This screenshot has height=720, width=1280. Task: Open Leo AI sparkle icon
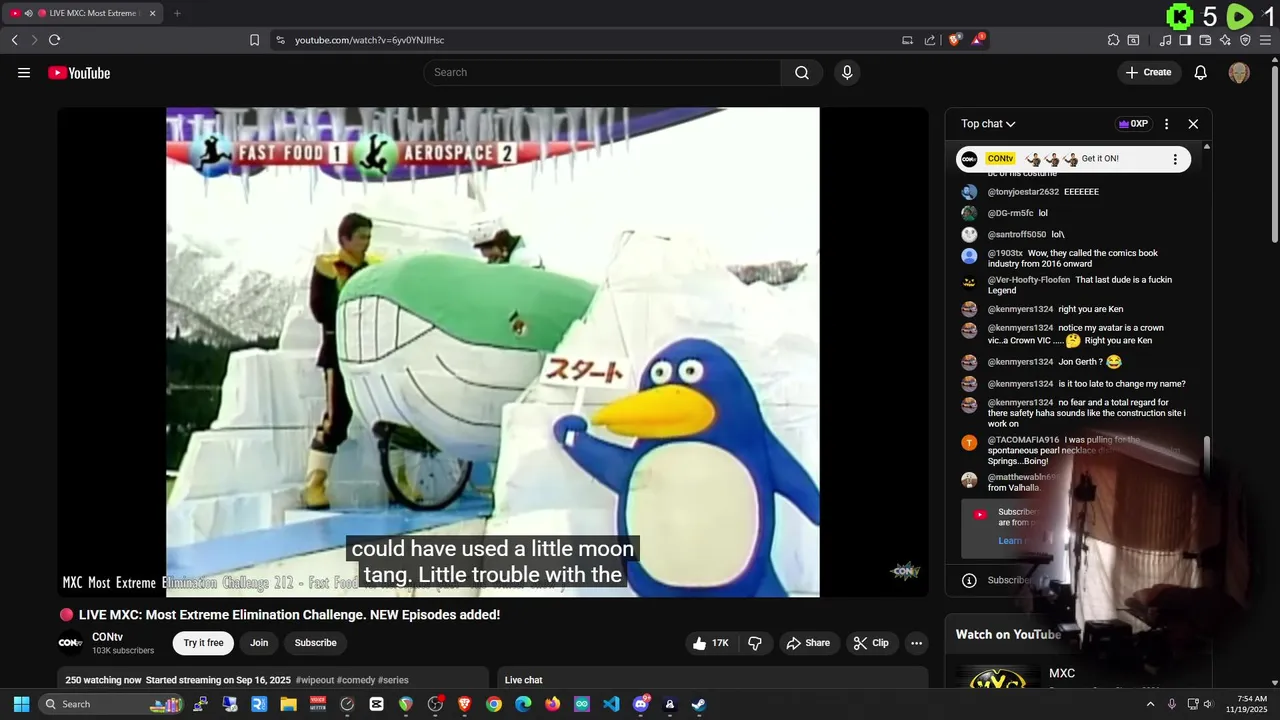(x=1225, y=40)
